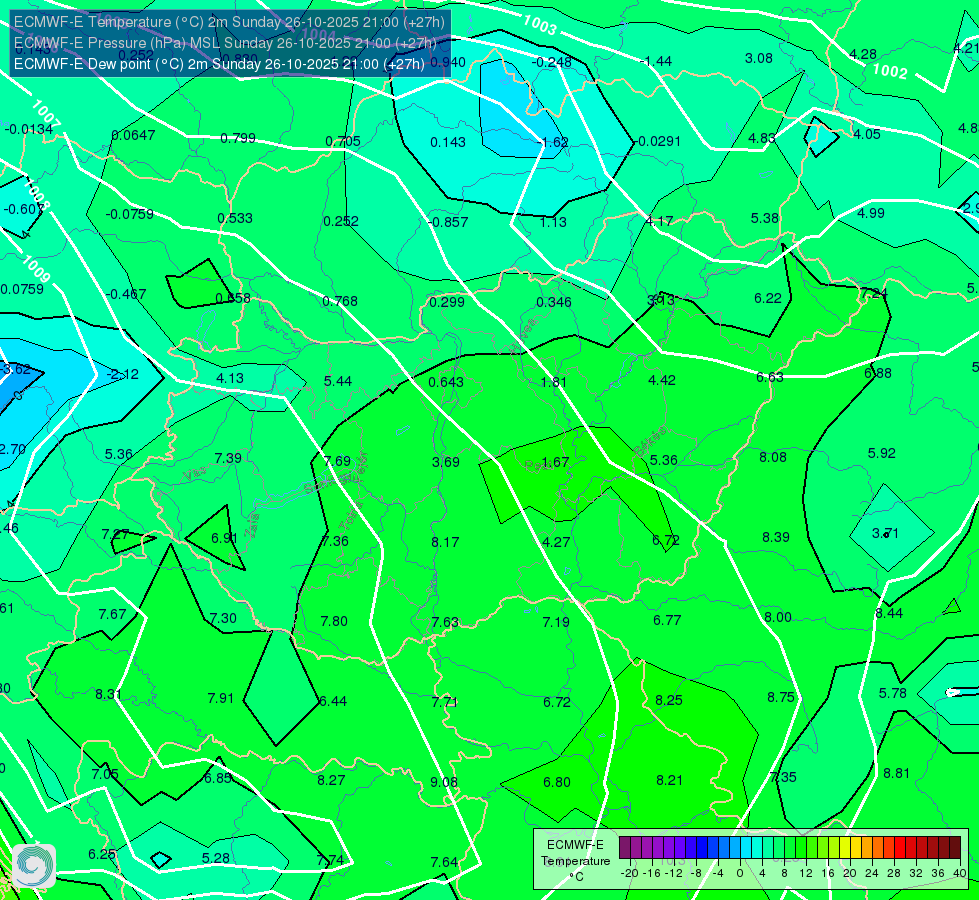Click the -1.44 temperature value
This screenshot has height=900, width=979.
point(656,61)
